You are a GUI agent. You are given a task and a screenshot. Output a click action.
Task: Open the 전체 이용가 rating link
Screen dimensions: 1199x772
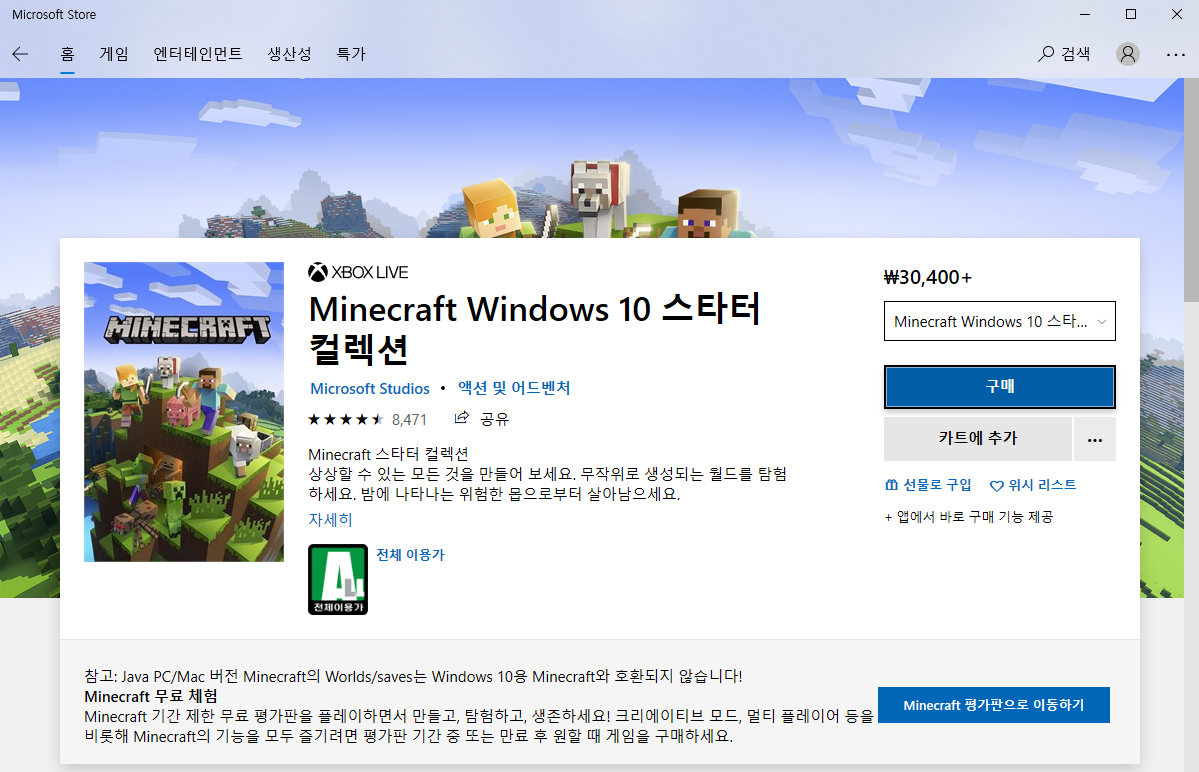[x=410, y=555]
